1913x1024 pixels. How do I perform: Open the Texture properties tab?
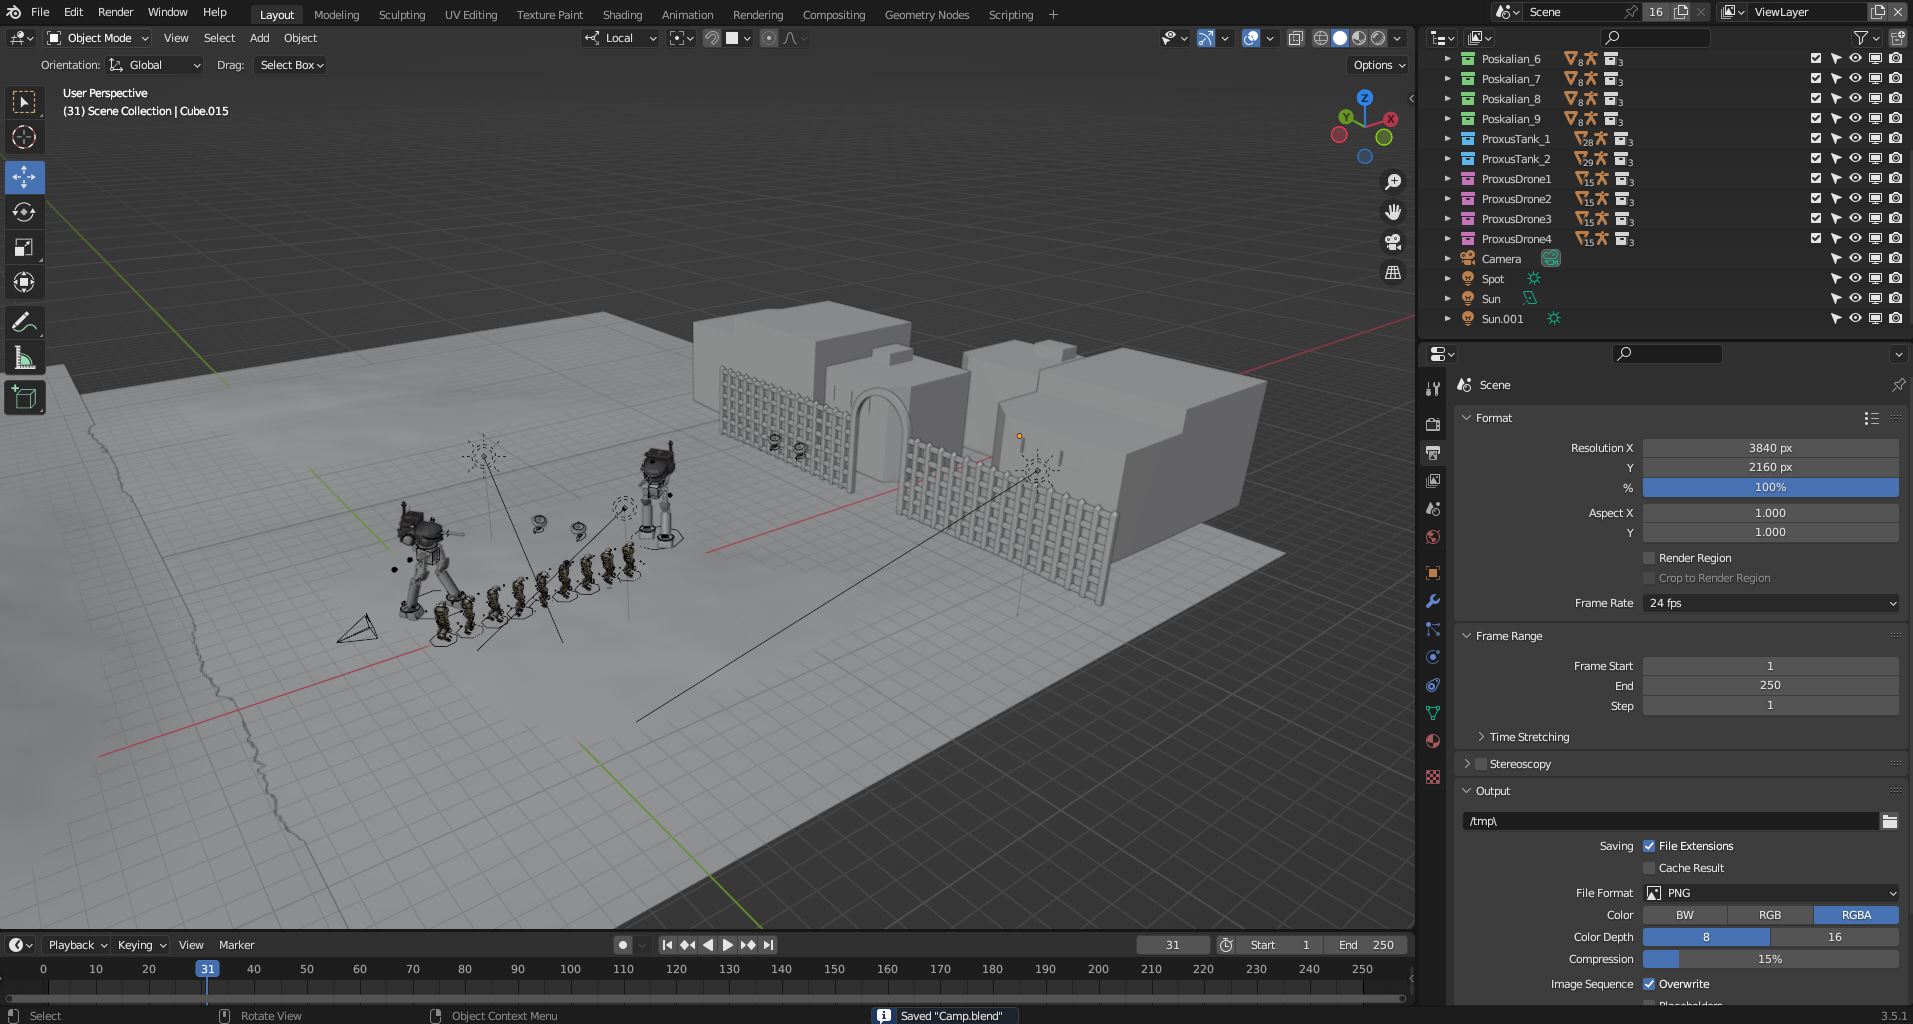coord(1433,777)
